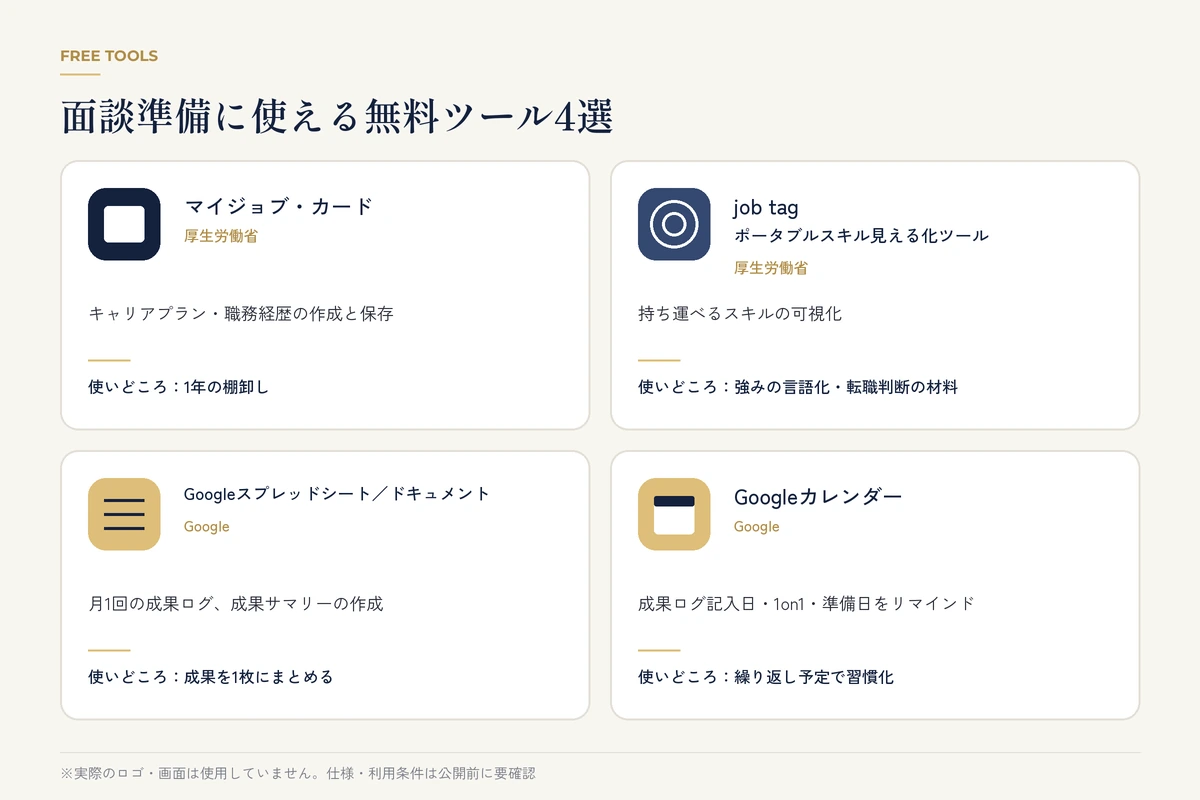The height and width of the screenshot is (800, 1200).
Task: Select the Googleスプレッドシート／ドキュメント title
Action: (x=337, y=494)
